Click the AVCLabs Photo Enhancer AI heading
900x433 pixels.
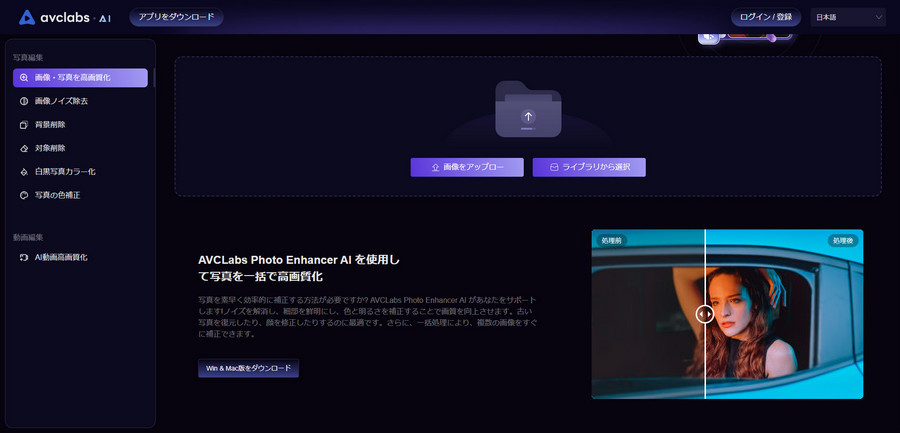pyautogui.click(x=298, y=268)
